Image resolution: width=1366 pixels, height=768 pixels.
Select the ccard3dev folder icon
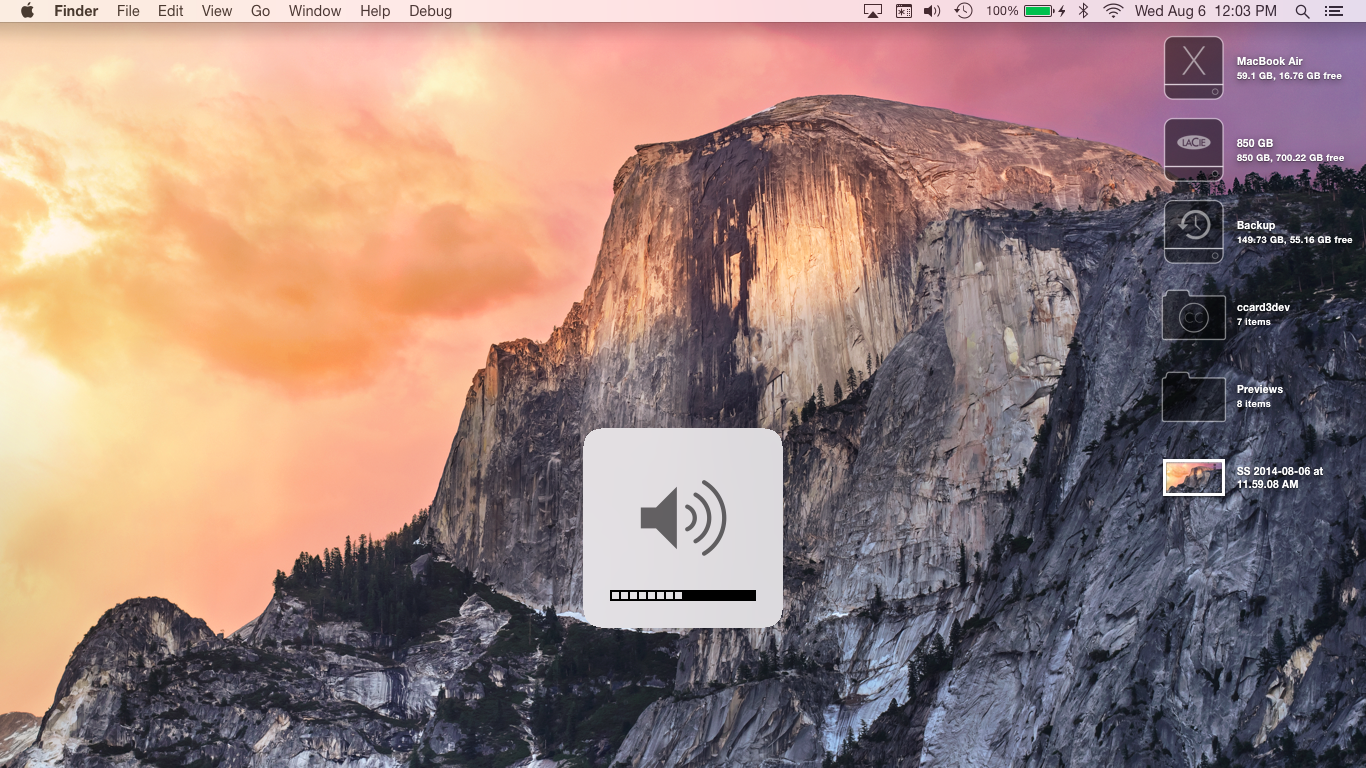point(1194,315)
